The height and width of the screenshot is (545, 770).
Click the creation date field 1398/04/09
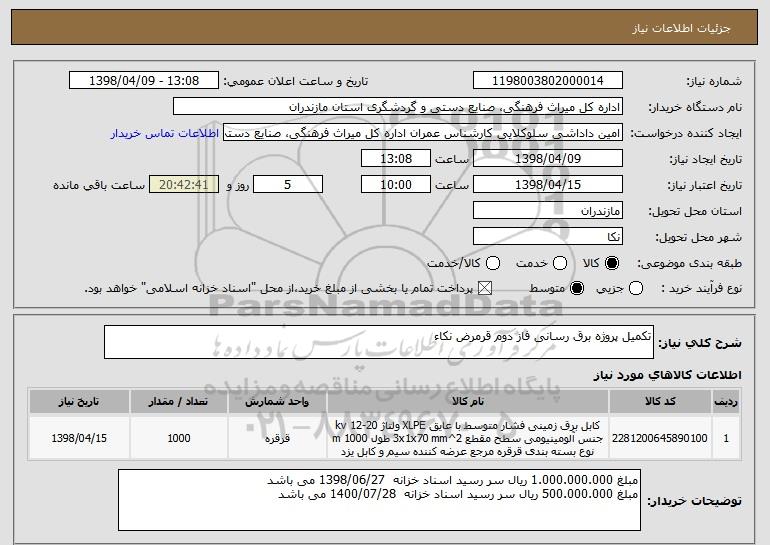pos(548,159)
